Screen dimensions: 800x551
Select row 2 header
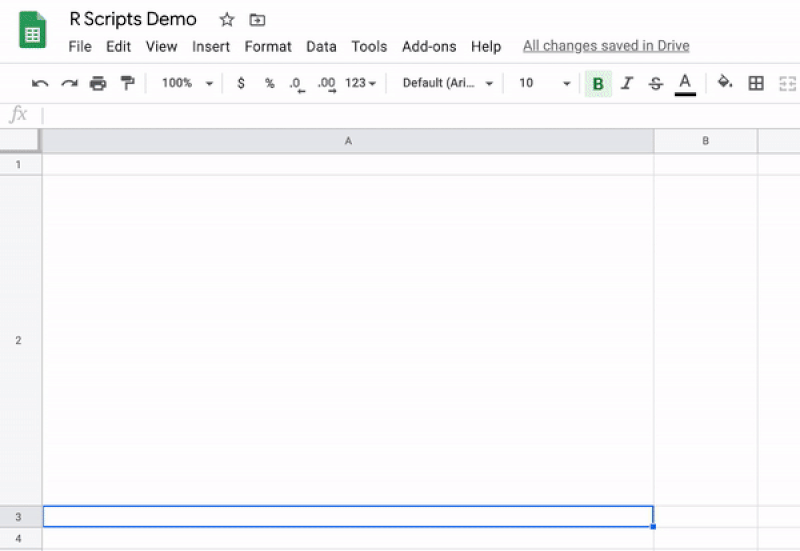click(18, 340)
